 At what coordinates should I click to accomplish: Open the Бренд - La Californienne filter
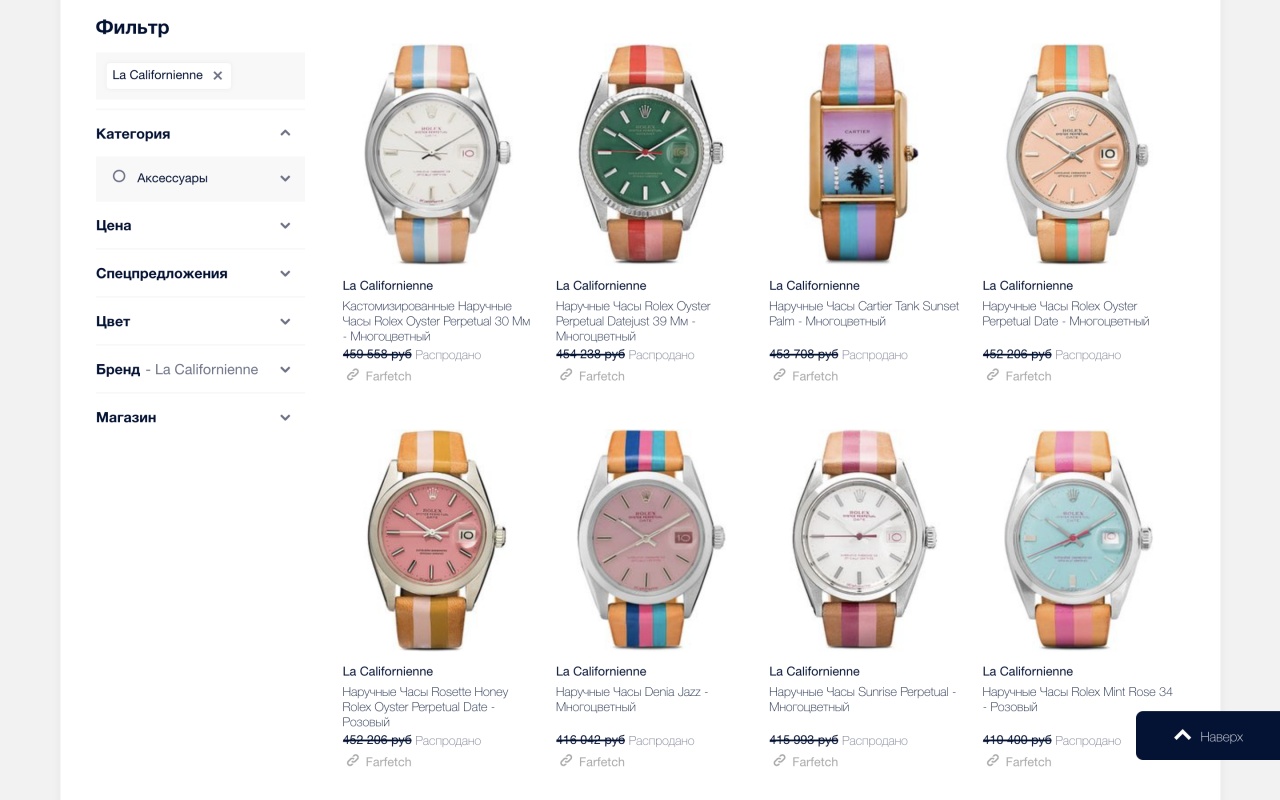pos(200,369)
